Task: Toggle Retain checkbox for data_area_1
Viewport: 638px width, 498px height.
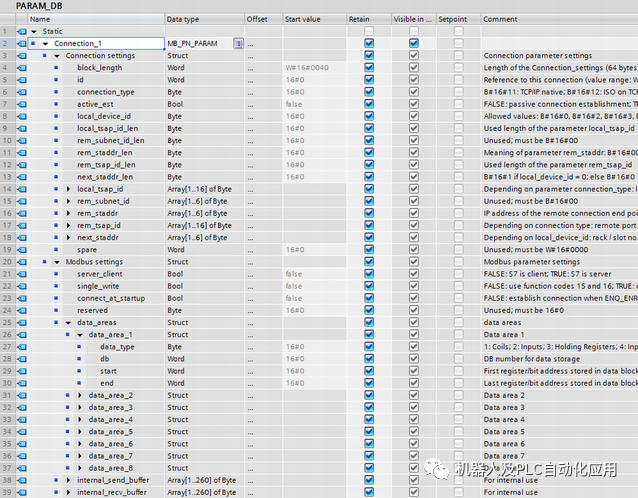Action: click(x=369, y=334)
